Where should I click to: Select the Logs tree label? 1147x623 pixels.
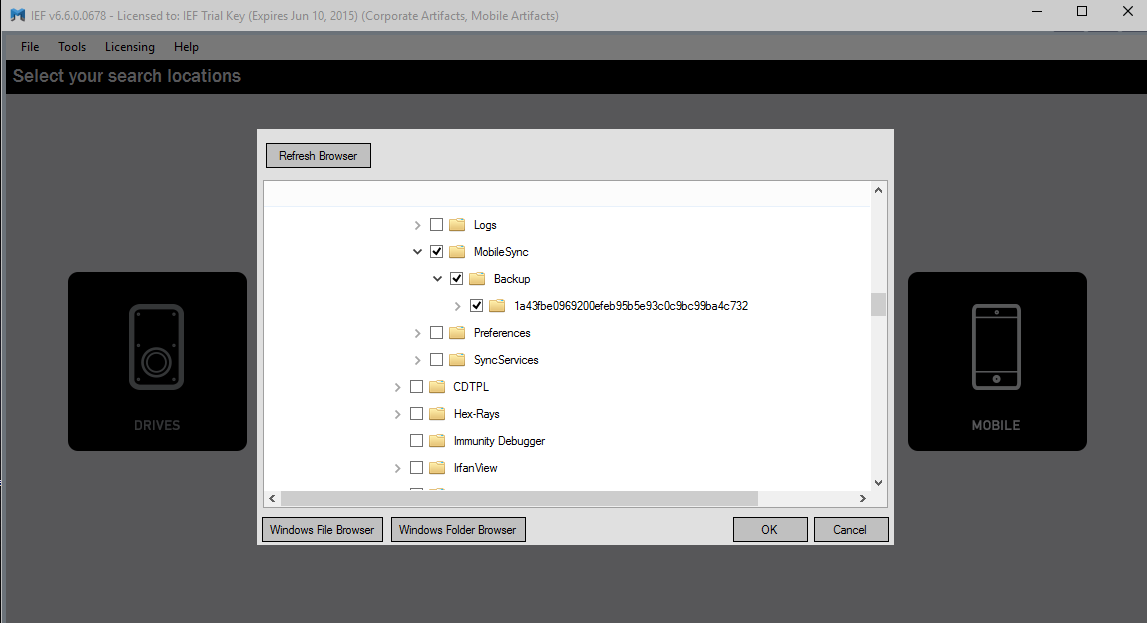pos(485,225)
